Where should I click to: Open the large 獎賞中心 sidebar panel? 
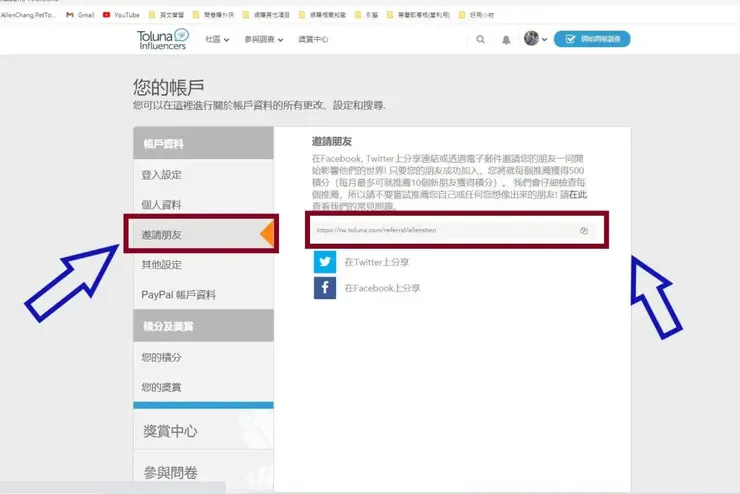[203, 430]
